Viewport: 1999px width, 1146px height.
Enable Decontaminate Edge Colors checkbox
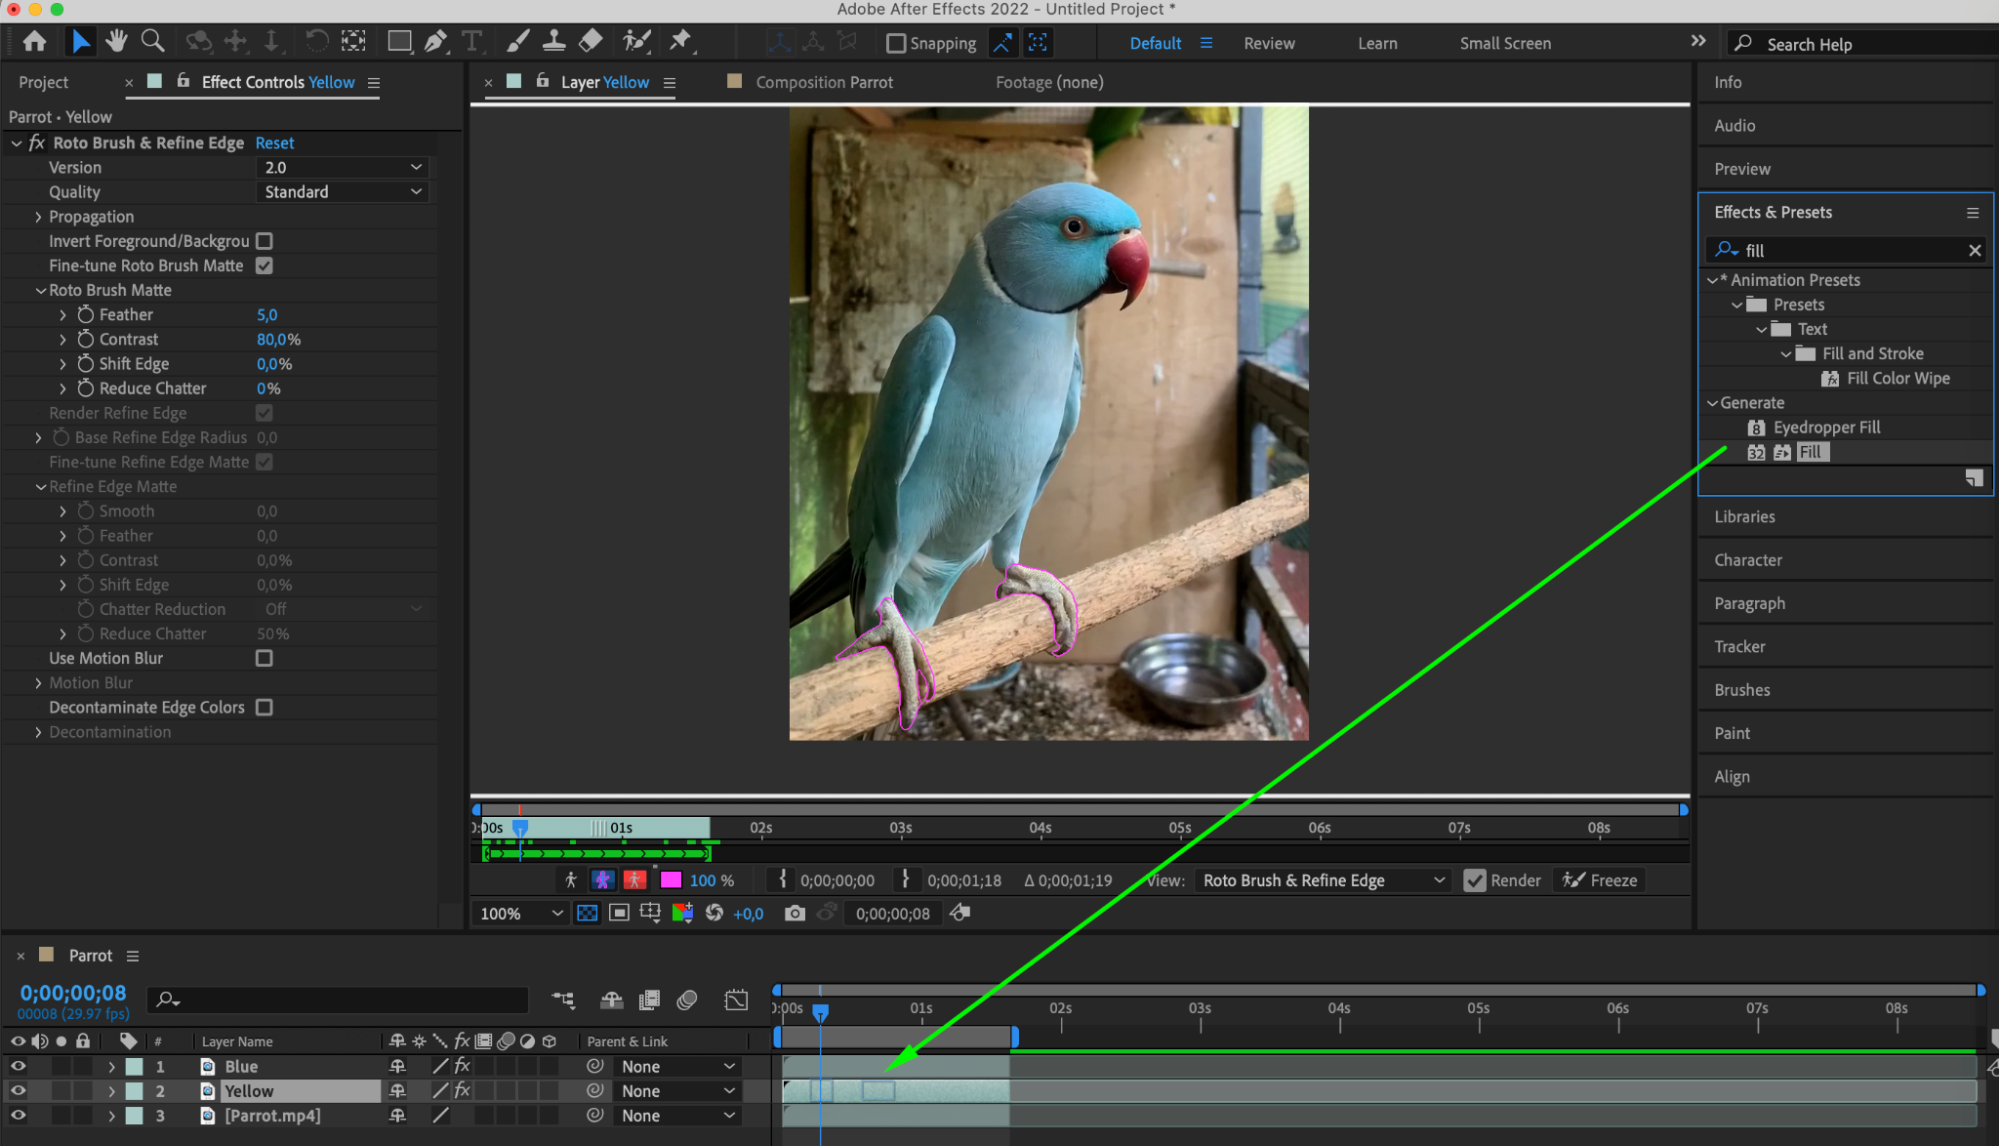point(264,707)
